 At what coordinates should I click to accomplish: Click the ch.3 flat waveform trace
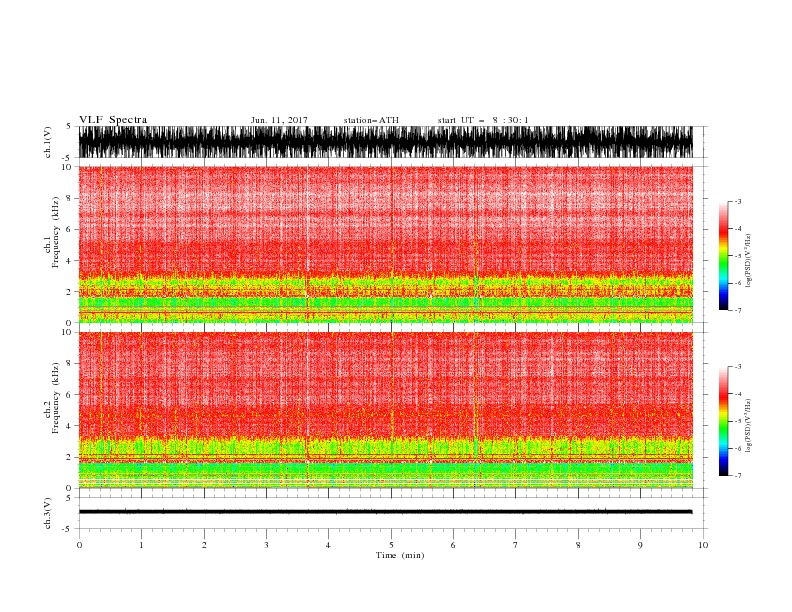pos(385,512)
